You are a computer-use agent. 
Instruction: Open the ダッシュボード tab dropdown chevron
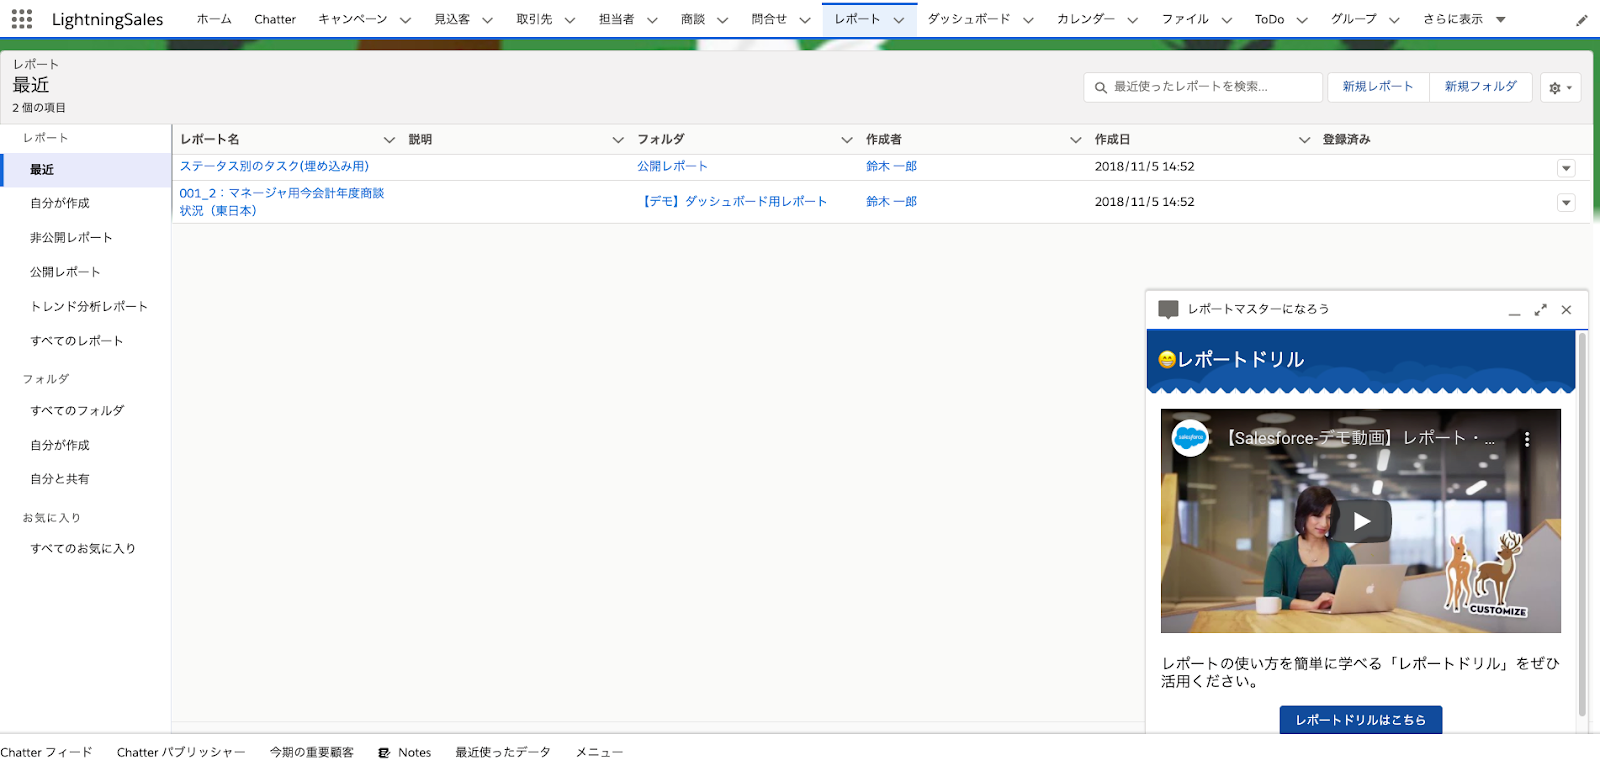click(1028, 20)
